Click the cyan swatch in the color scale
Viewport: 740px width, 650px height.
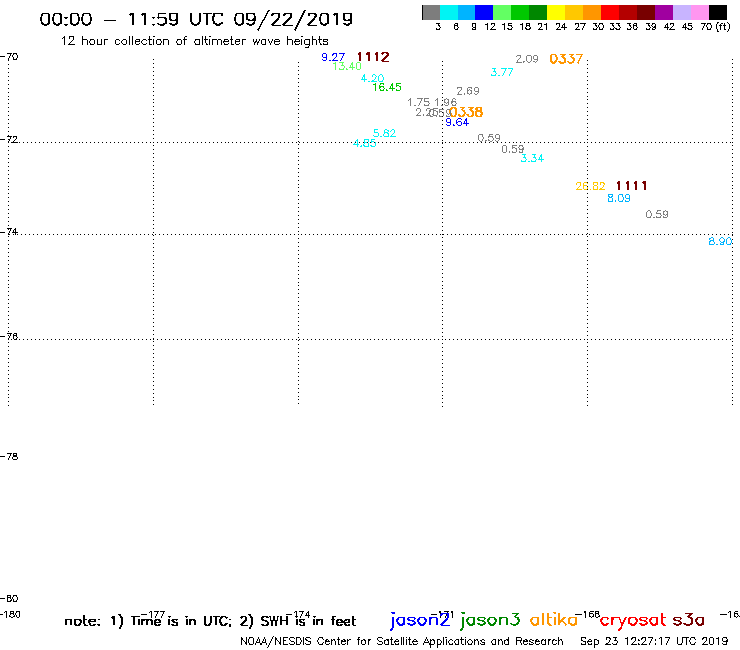449,12
